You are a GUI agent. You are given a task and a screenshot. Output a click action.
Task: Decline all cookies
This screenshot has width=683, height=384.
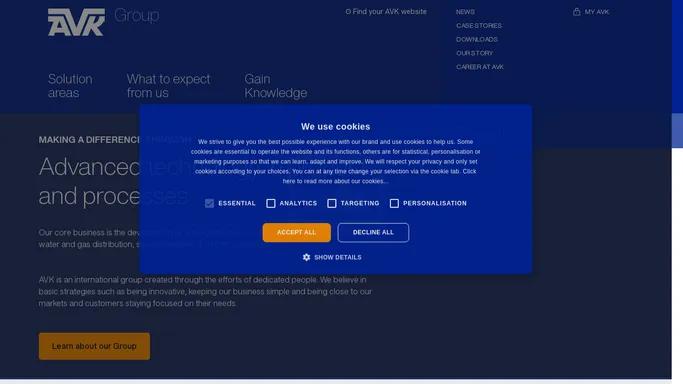(x=373, y=232)
